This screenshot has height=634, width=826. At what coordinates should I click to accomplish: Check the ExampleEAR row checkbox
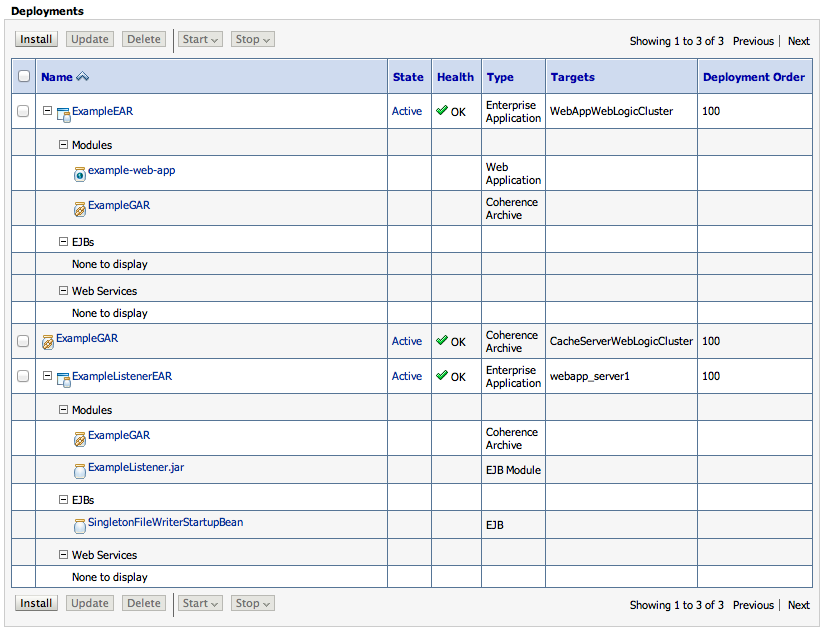coord(23,111)
